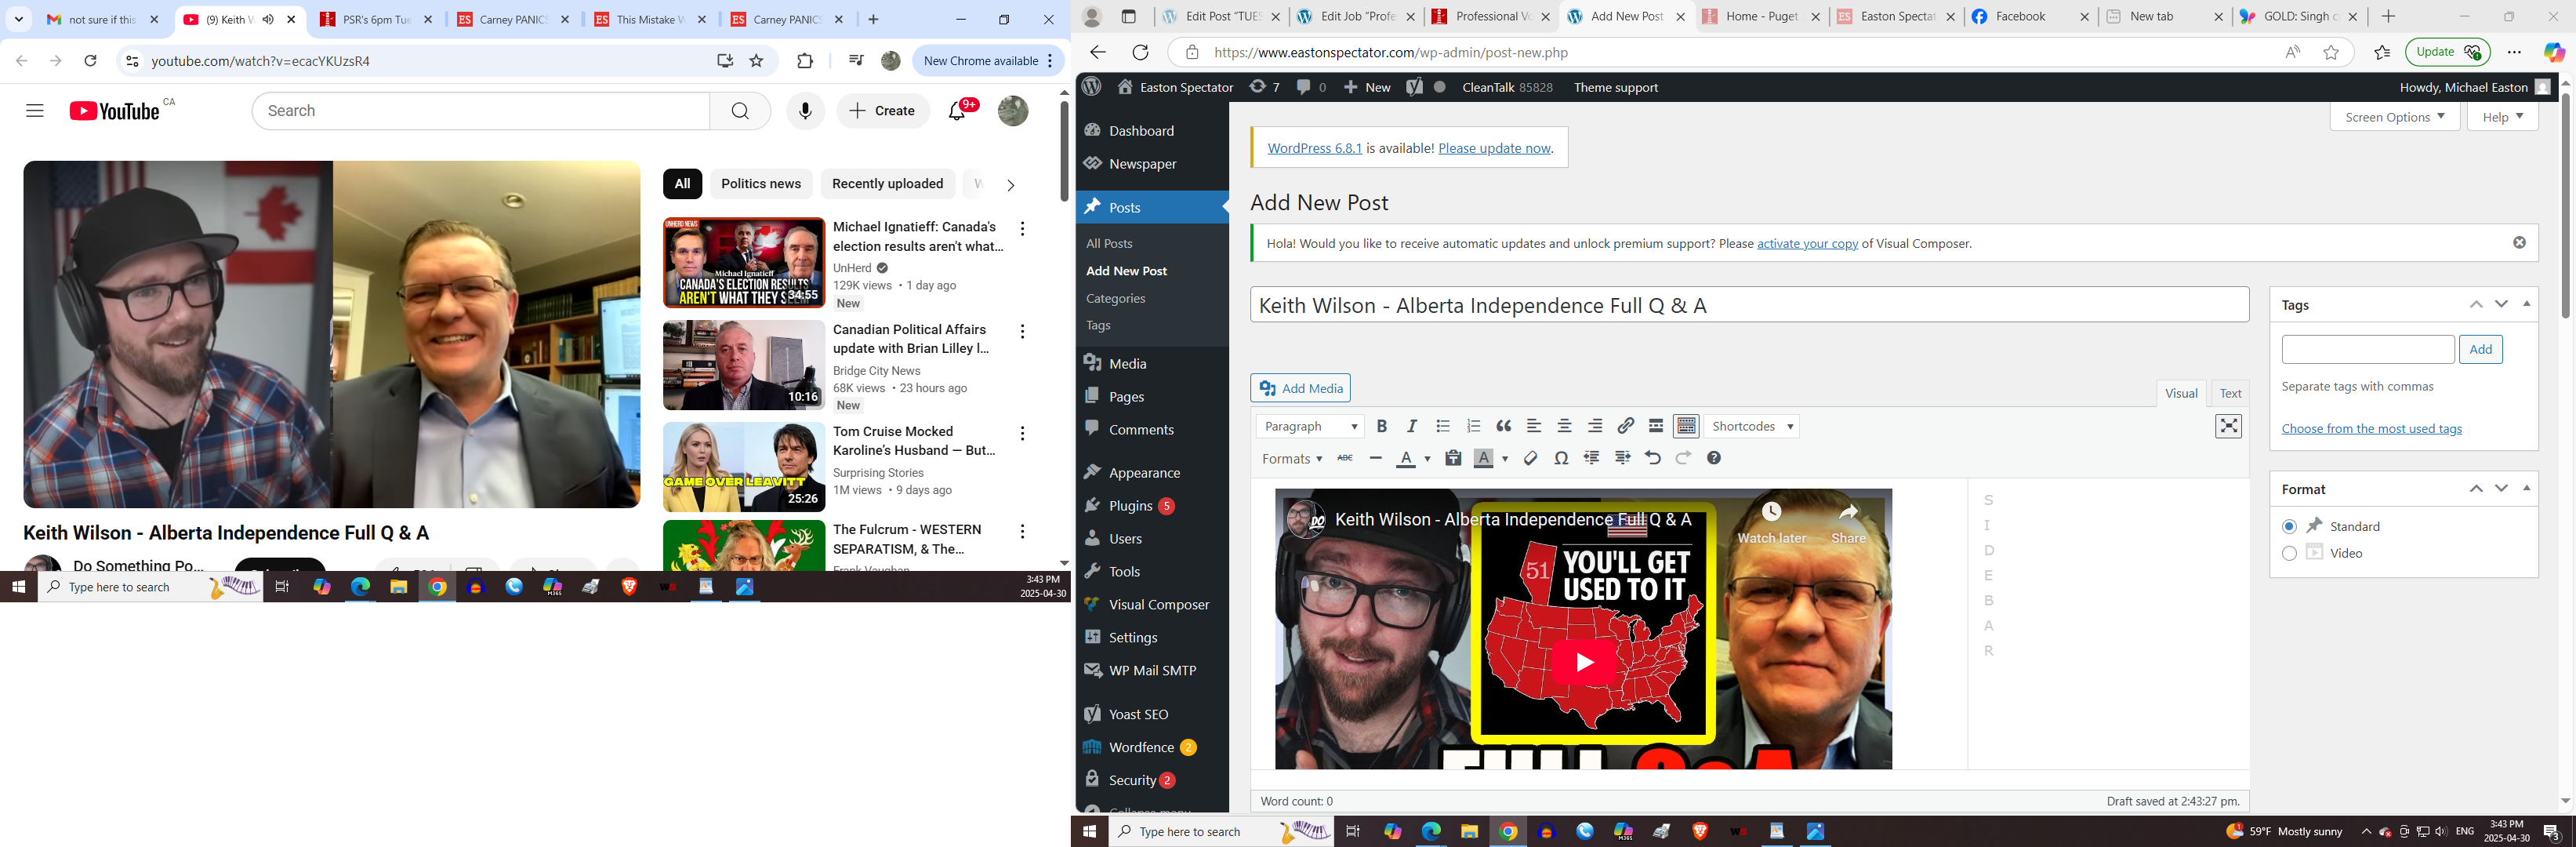Click the undo arrow in editor

tap(1652, 458)
